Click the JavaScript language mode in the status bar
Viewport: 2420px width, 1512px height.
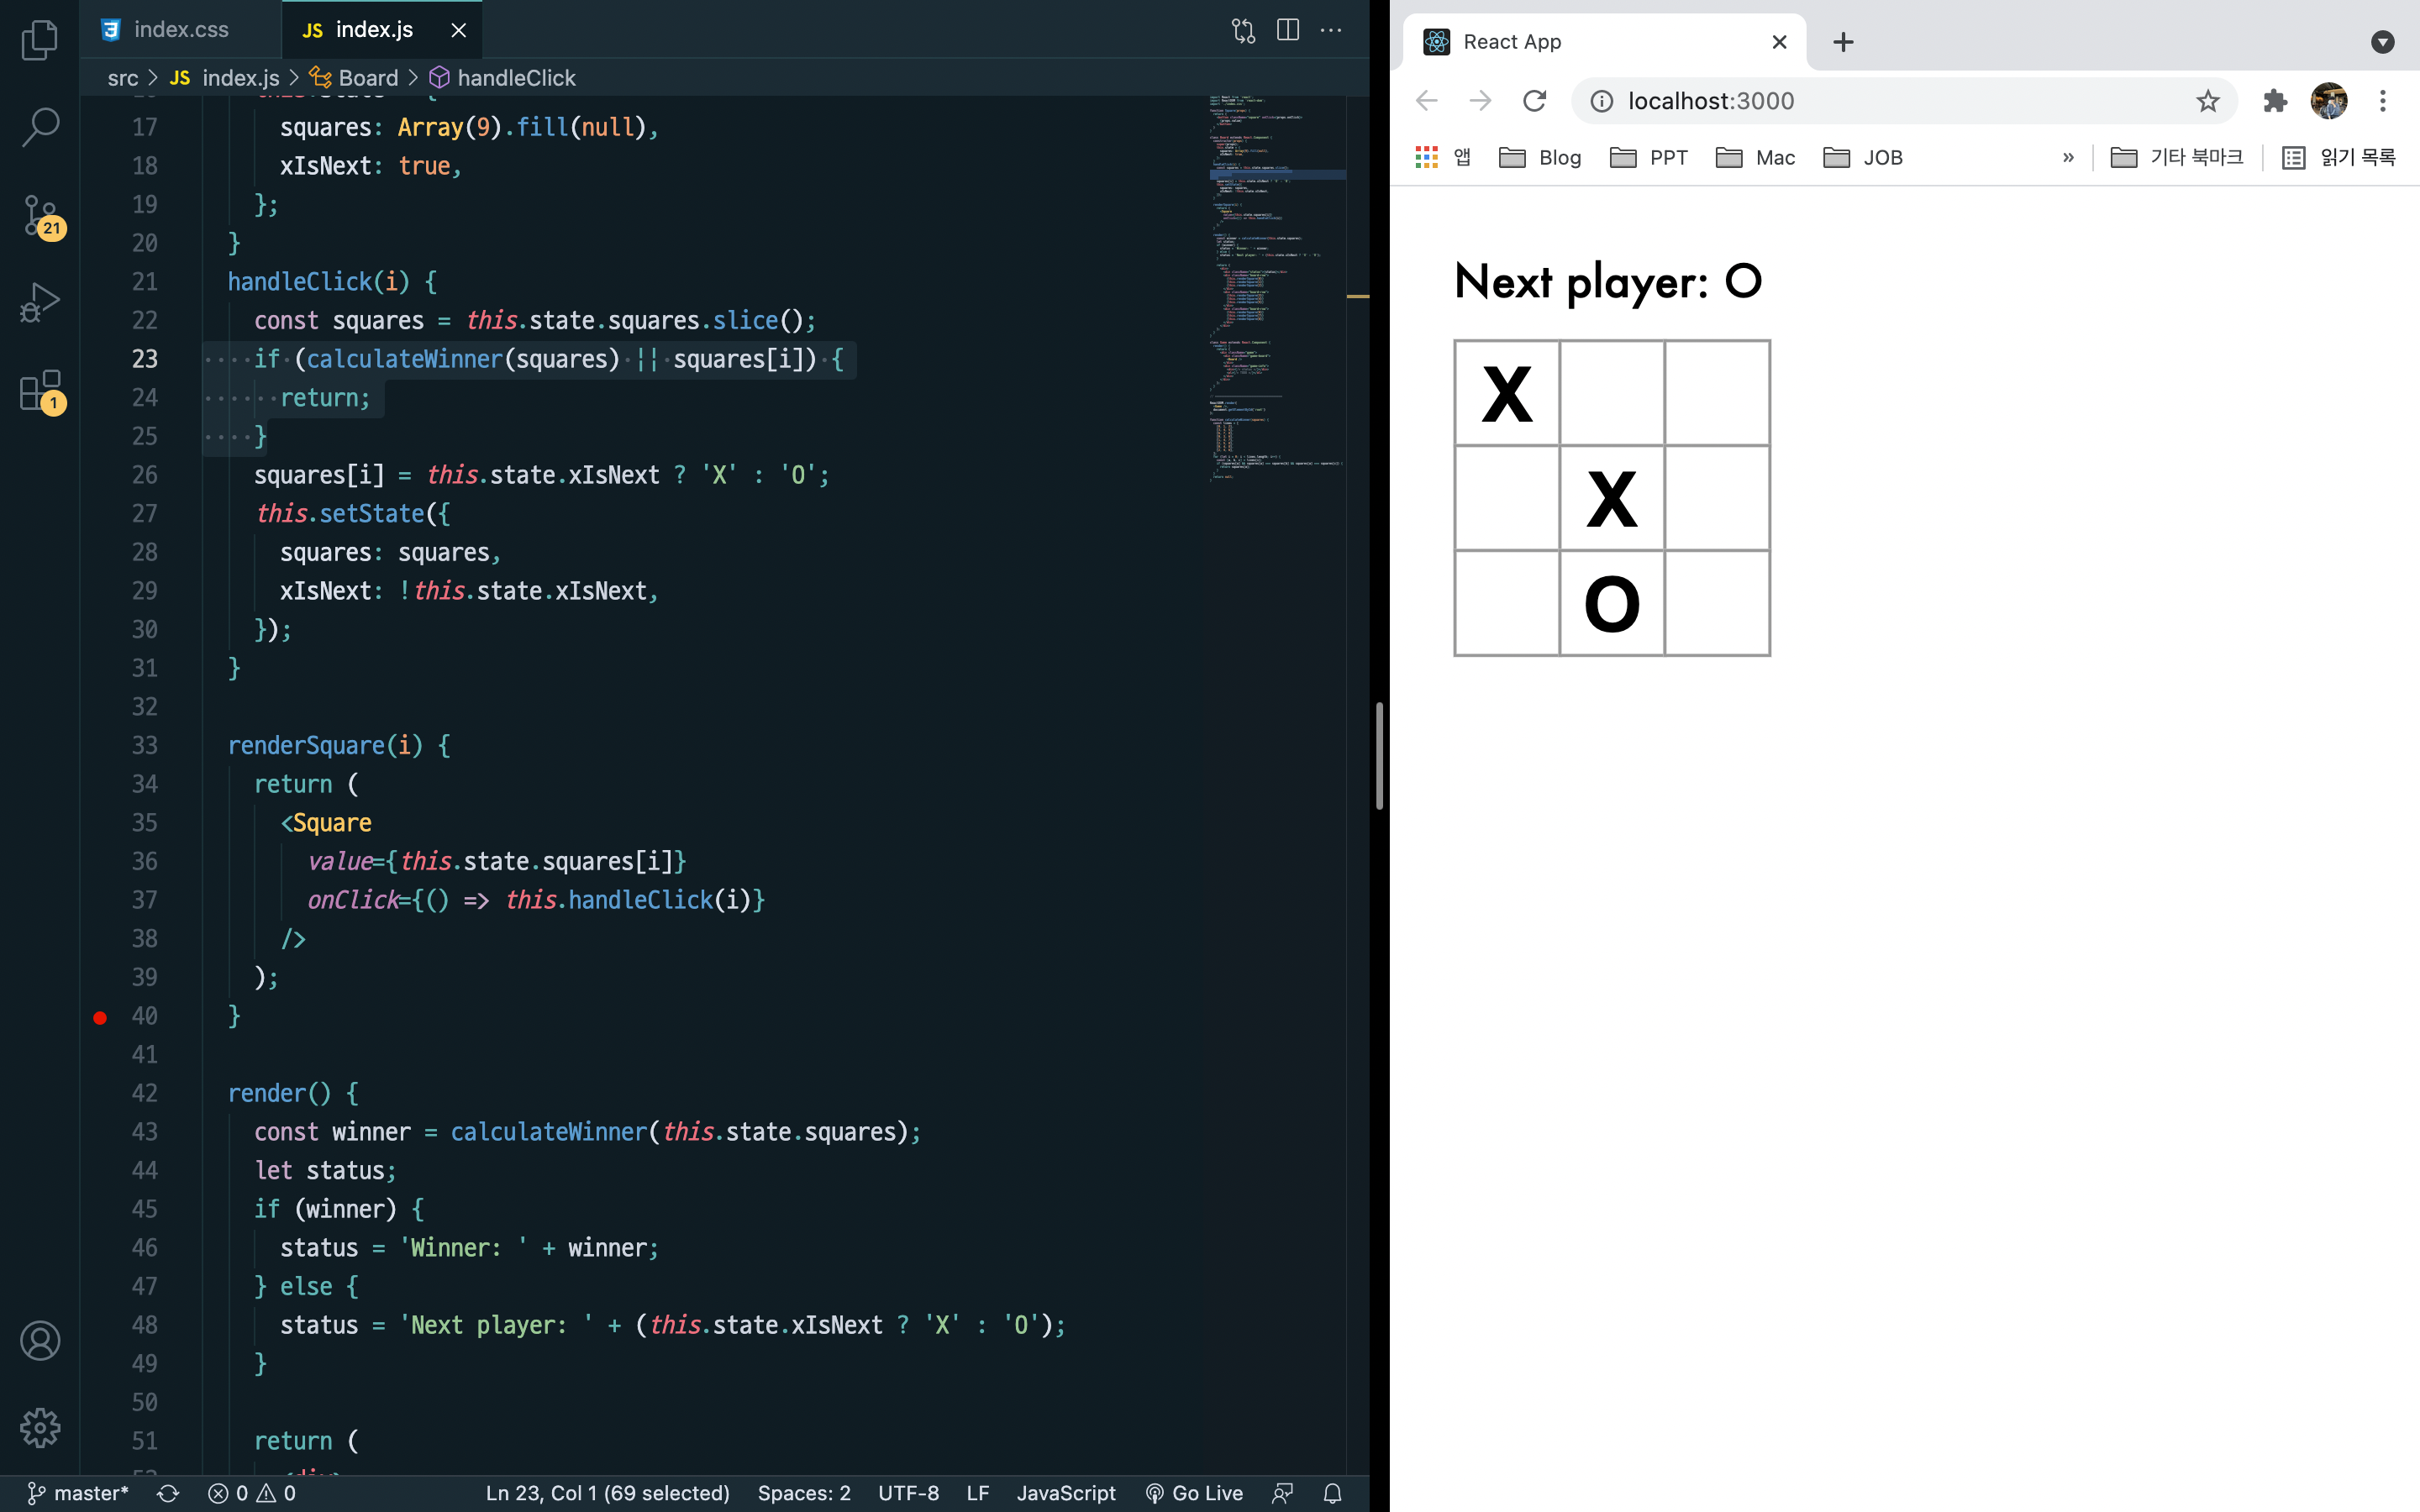1065,1493
